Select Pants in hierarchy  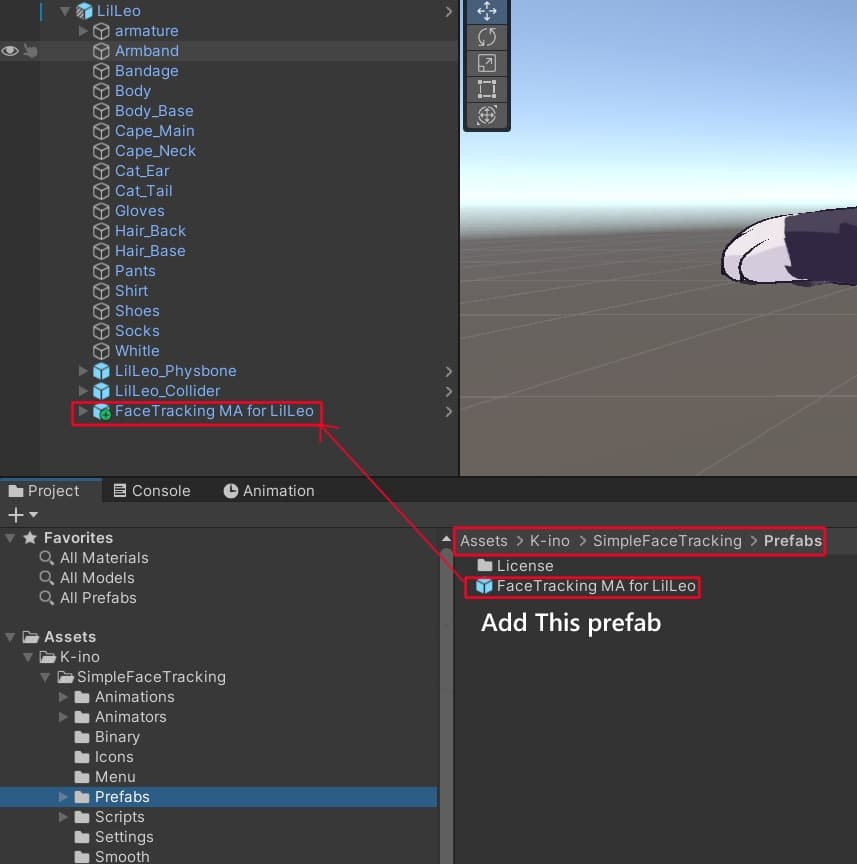[x=135, y=271]
